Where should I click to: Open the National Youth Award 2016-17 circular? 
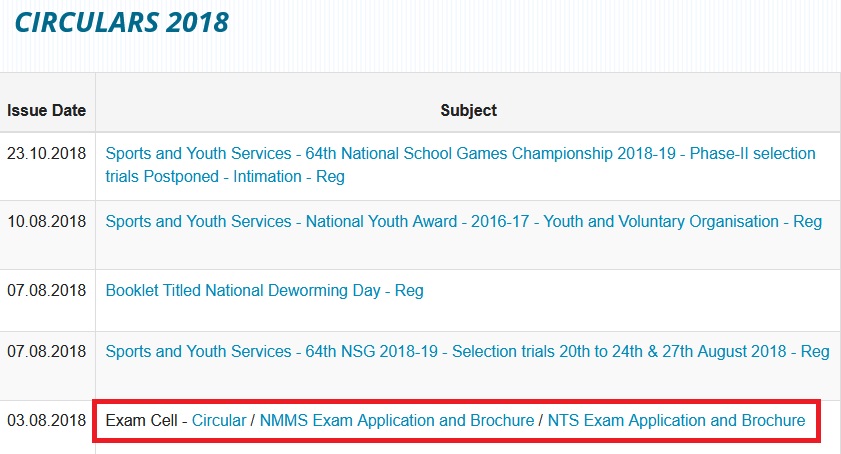point(463,221)
